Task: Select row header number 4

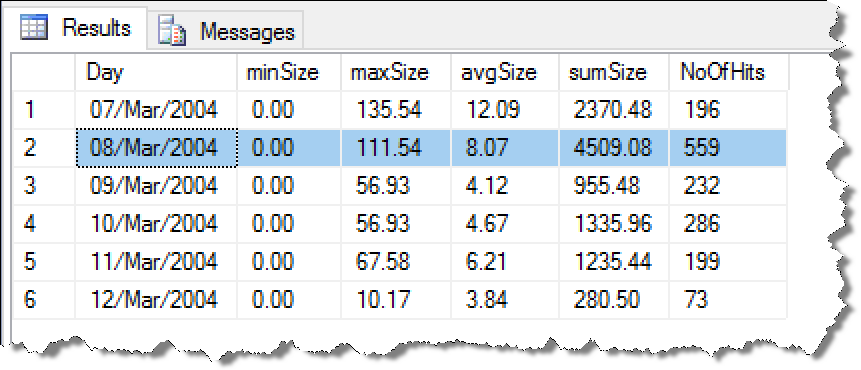Action: pos(44,223)
